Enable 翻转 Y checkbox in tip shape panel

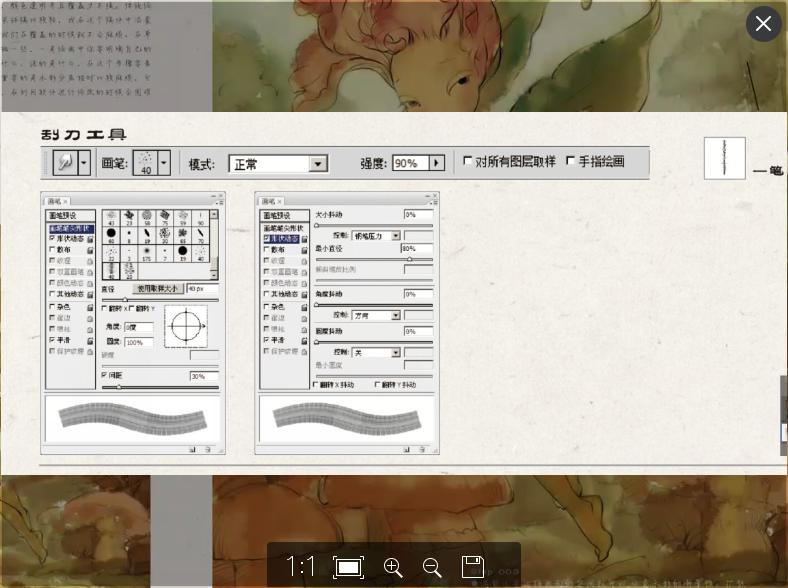coord(132,308)
